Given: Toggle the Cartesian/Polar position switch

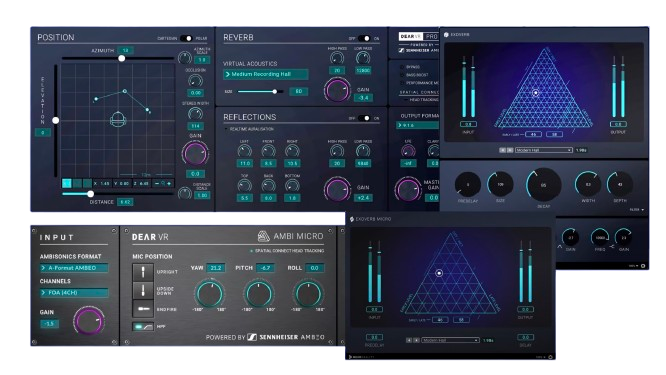Looking at the screenshot, I should click(x=186, y=38).
